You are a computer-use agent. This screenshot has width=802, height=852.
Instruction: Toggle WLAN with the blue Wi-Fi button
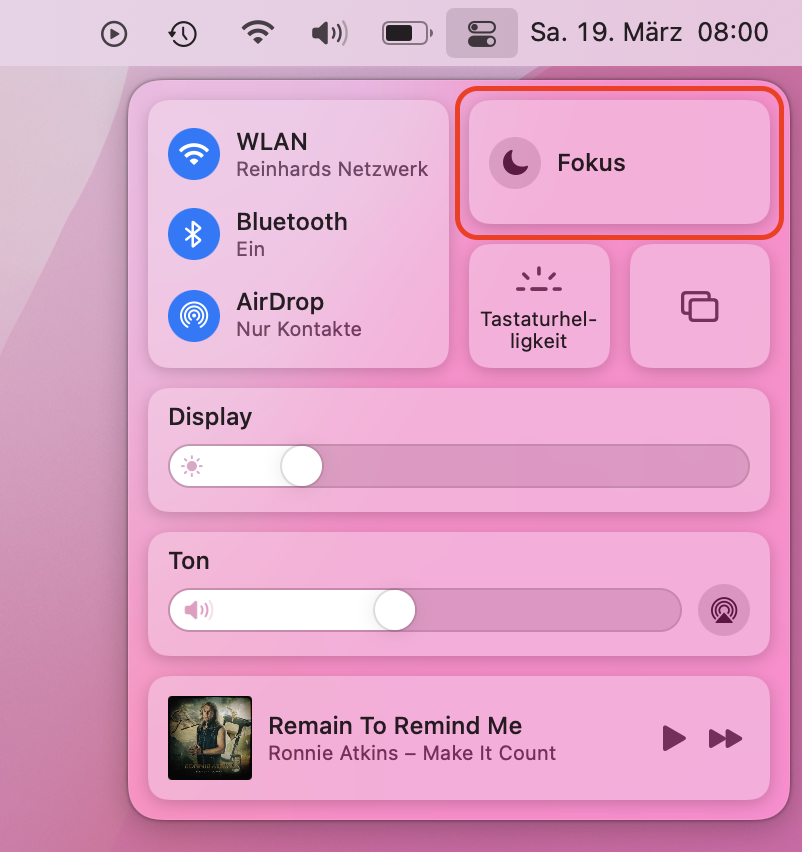click(194, 154)
